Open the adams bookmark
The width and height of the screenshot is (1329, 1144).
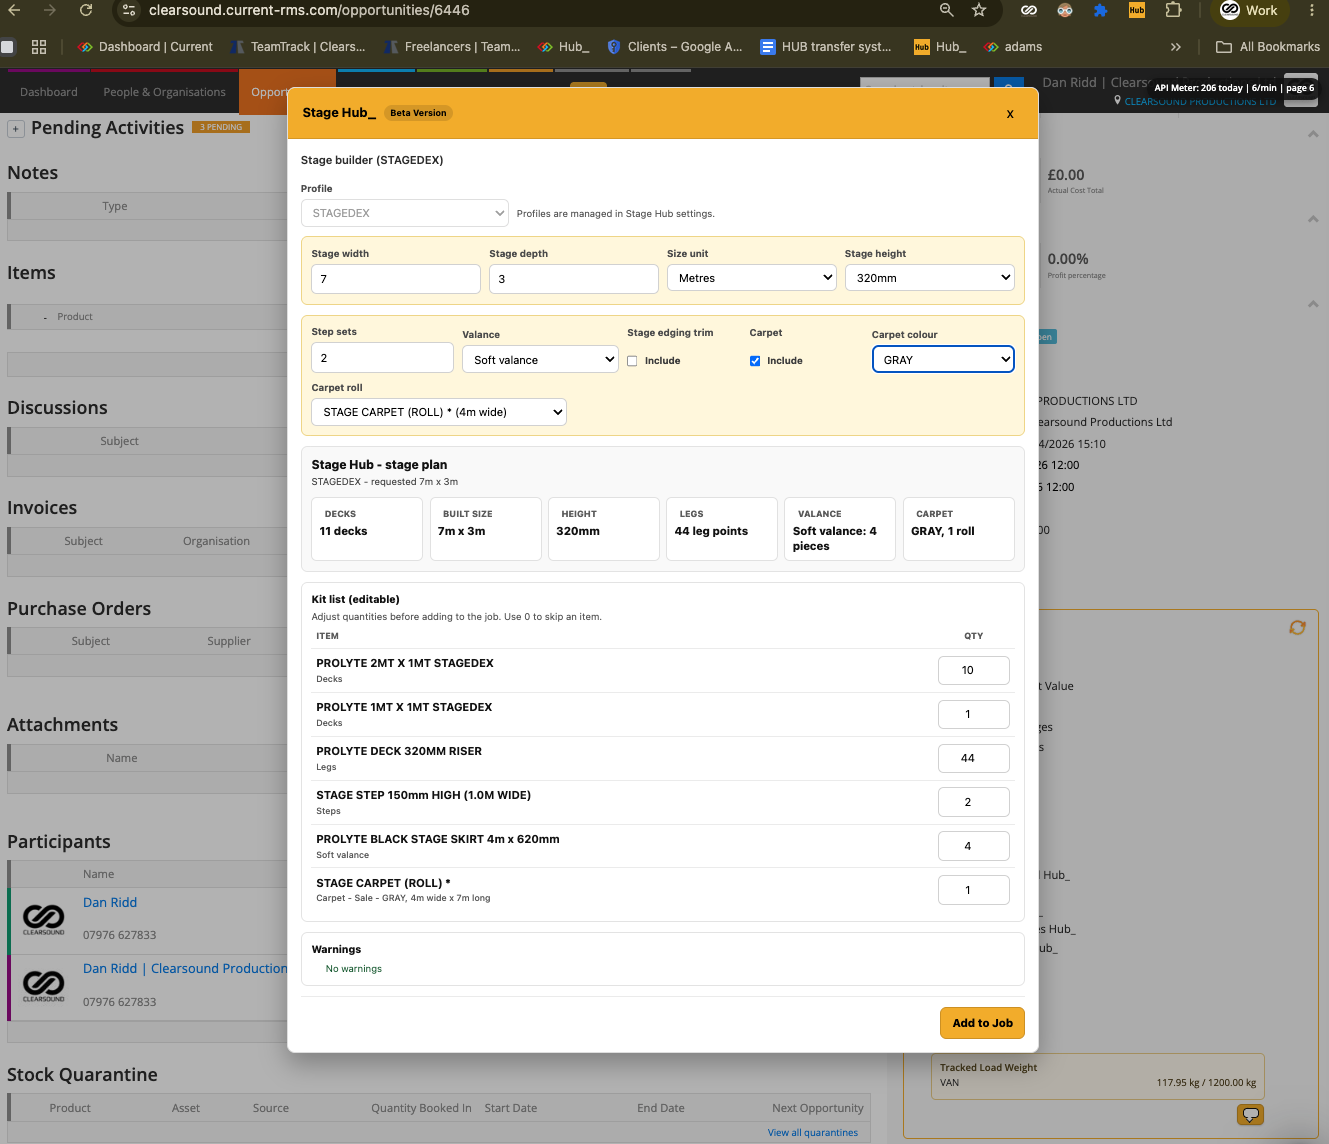click(x=1013, y=47)
